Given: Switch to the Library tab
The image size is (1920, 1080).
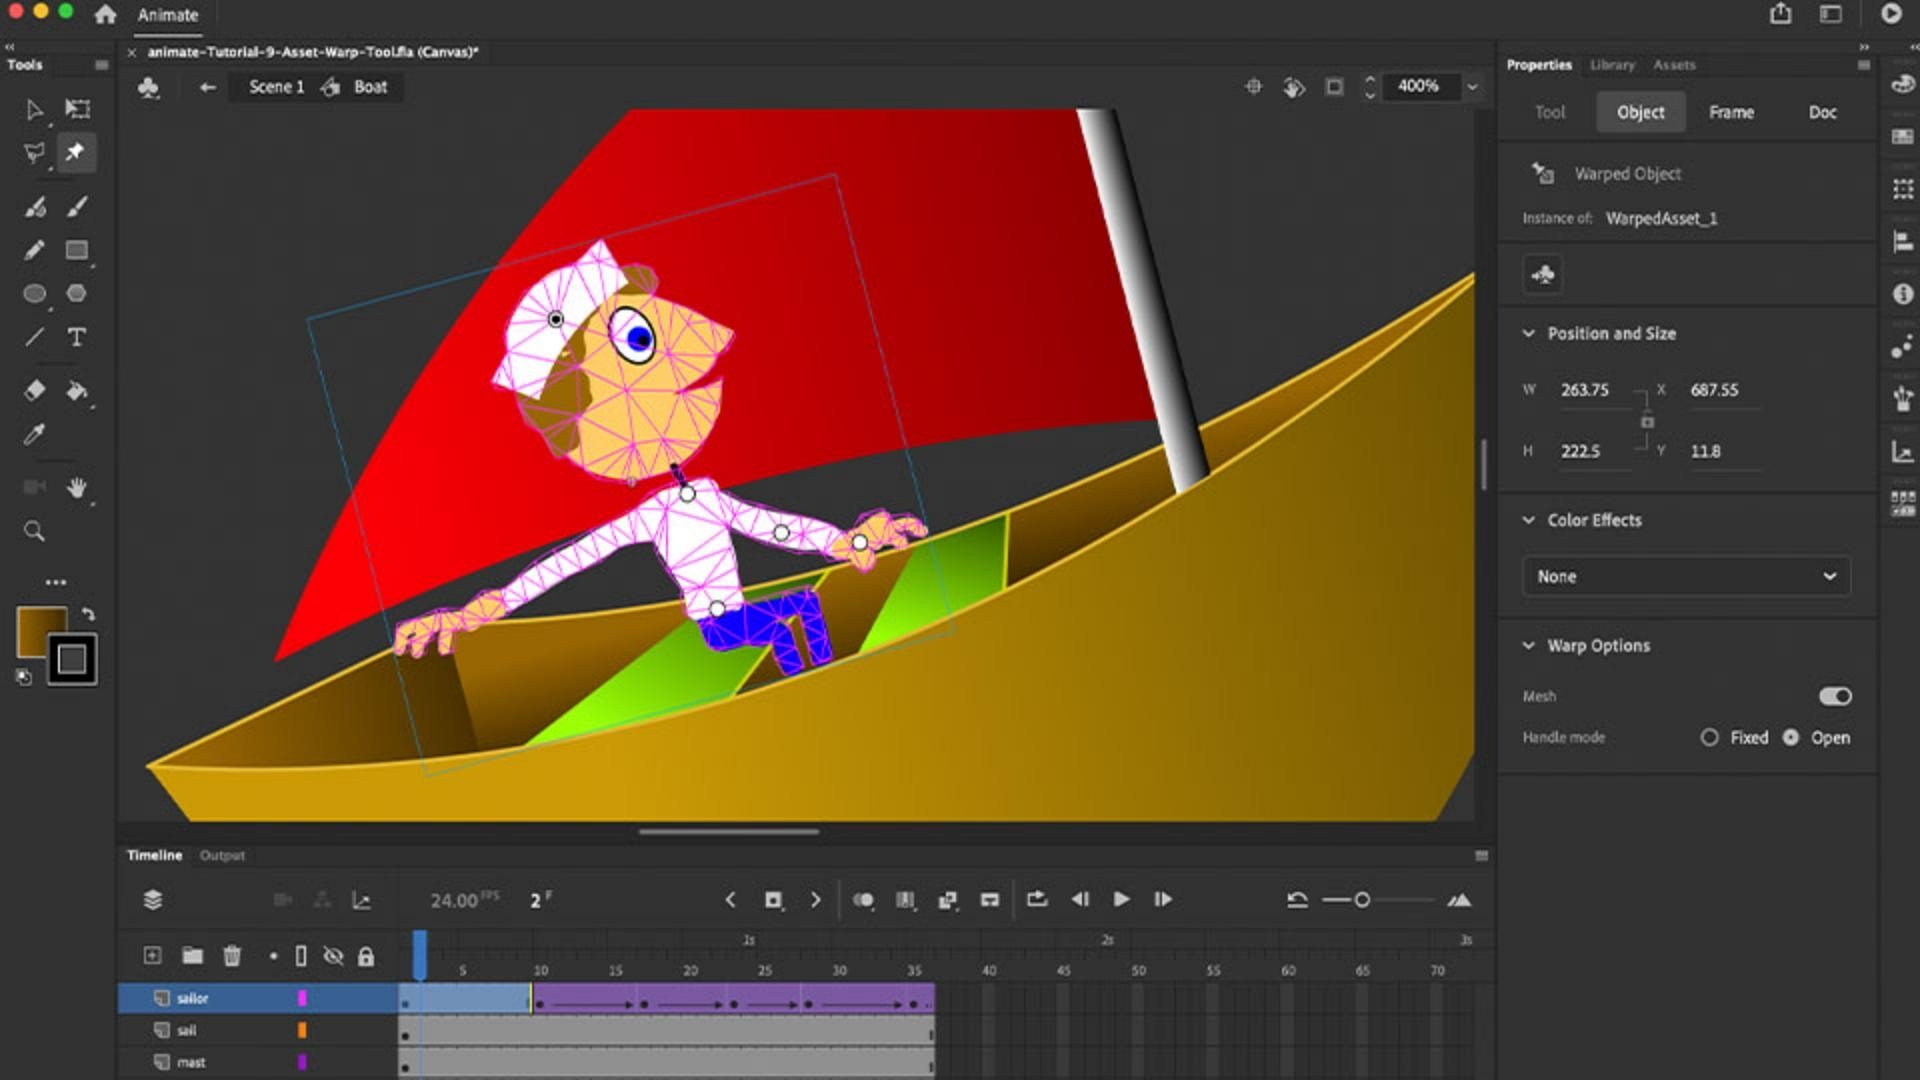Looking at the screenshot, I should pos(1612,64).
